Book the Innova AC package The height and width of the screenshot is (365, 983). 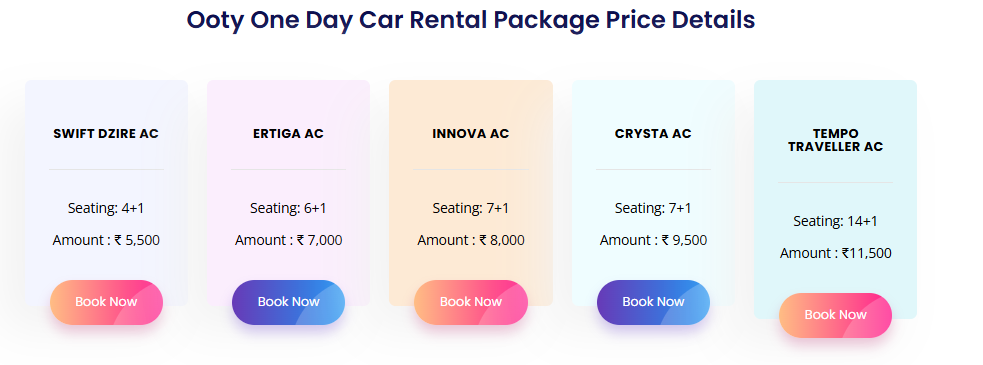[x=471, y=302]
